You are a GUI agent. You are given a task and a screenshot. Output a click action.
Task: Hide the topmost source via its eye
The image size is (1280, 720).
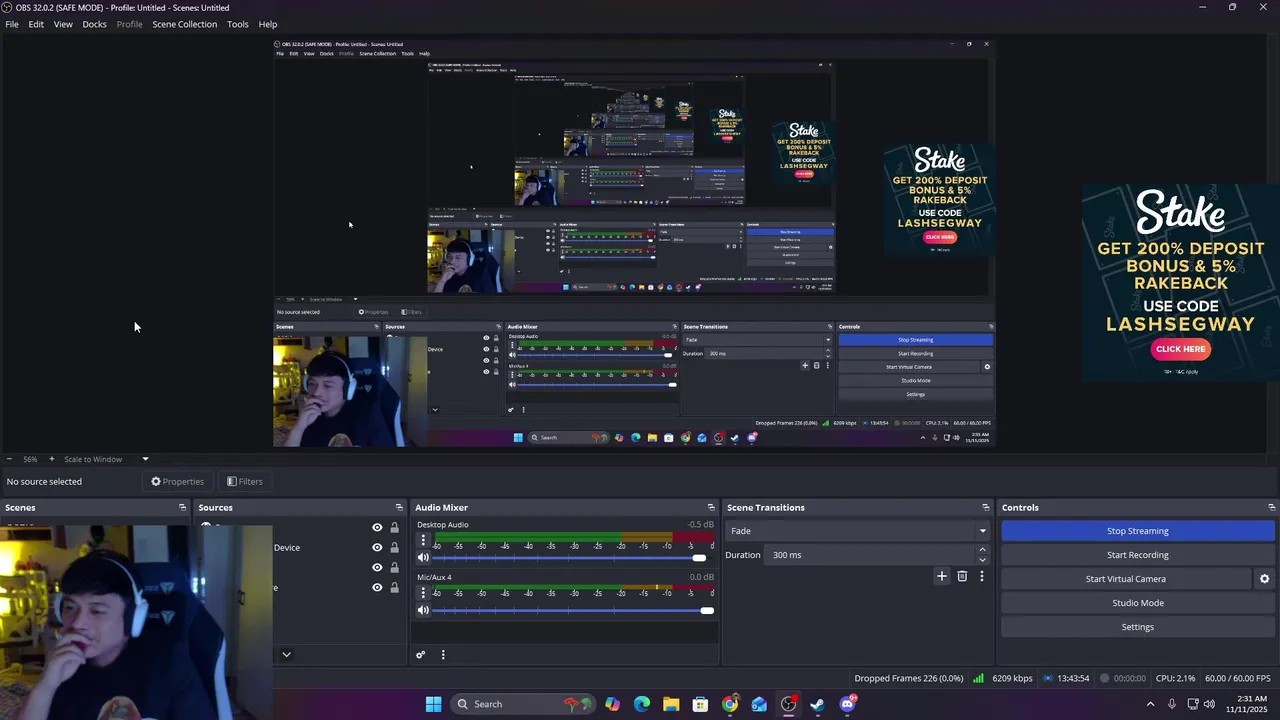point(377,528)
